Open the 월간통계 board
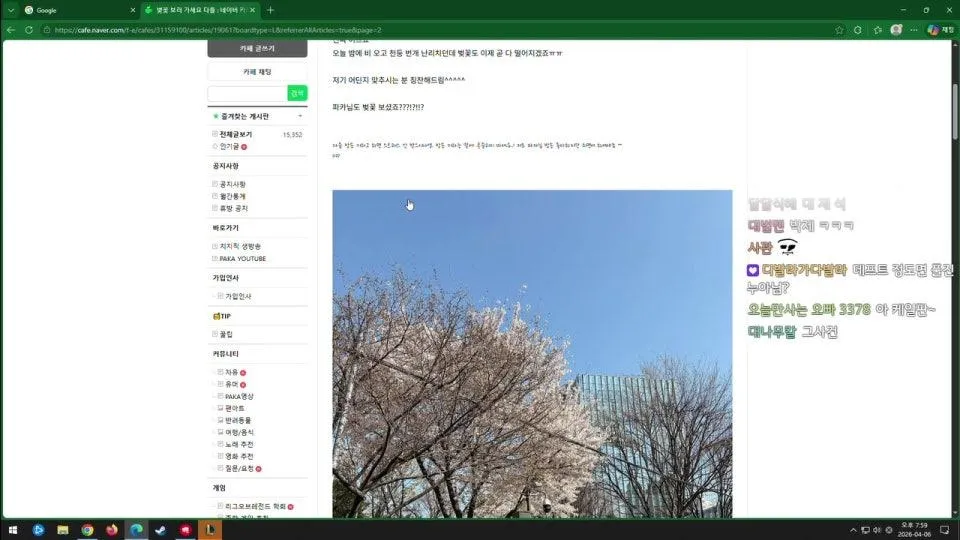The height and width of the screenshot is (540, 960). (x=233, y=197)
